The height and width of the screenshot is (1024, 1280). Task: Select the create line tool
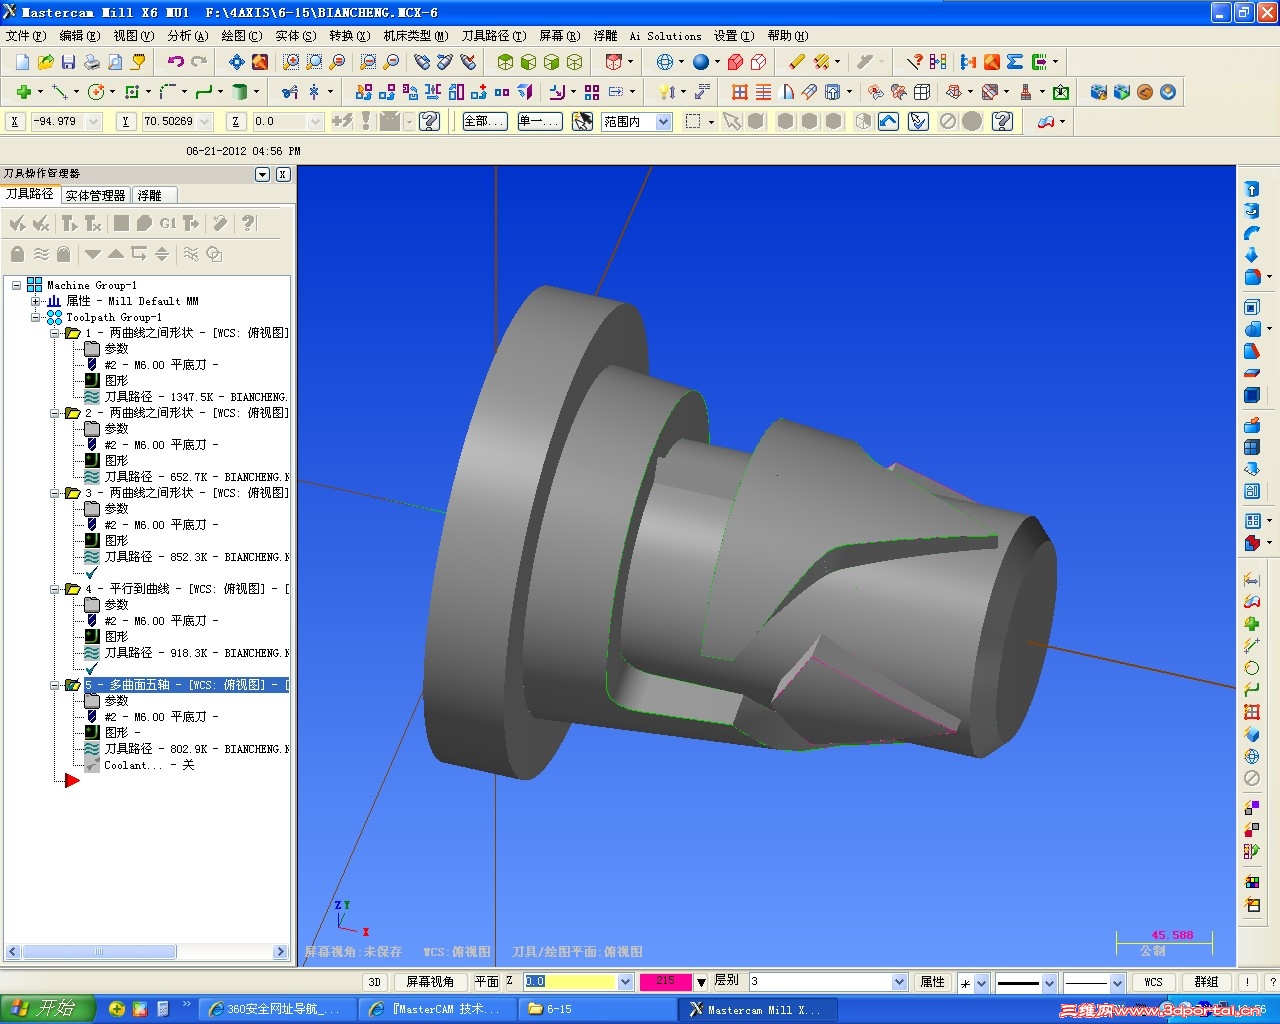pyautogui.click(x=59, y=92)
